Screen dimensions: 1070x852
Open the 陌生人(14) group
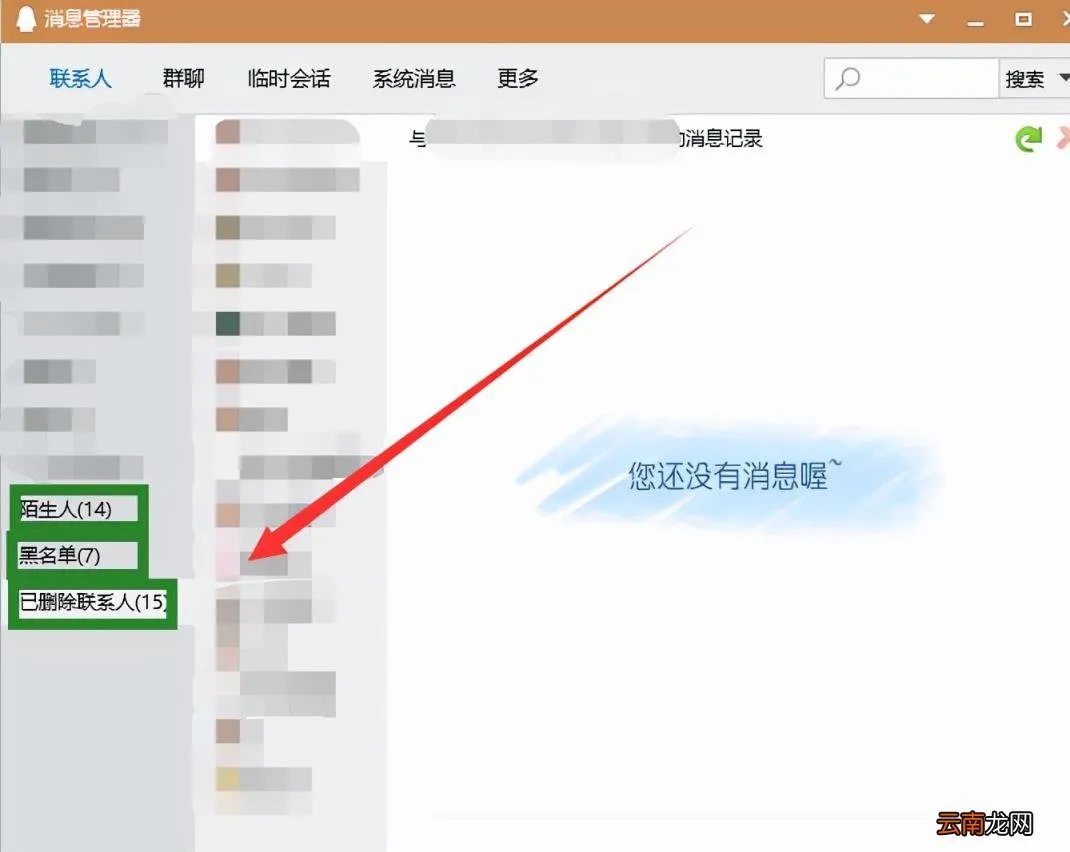(66, 509)
